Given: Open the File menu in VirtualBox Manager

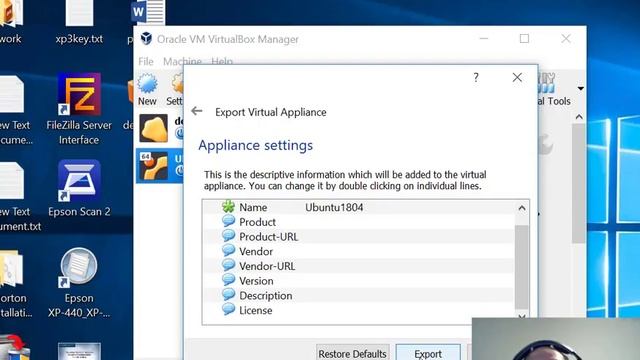Looking at the screenshot, I should pos(146,61).
